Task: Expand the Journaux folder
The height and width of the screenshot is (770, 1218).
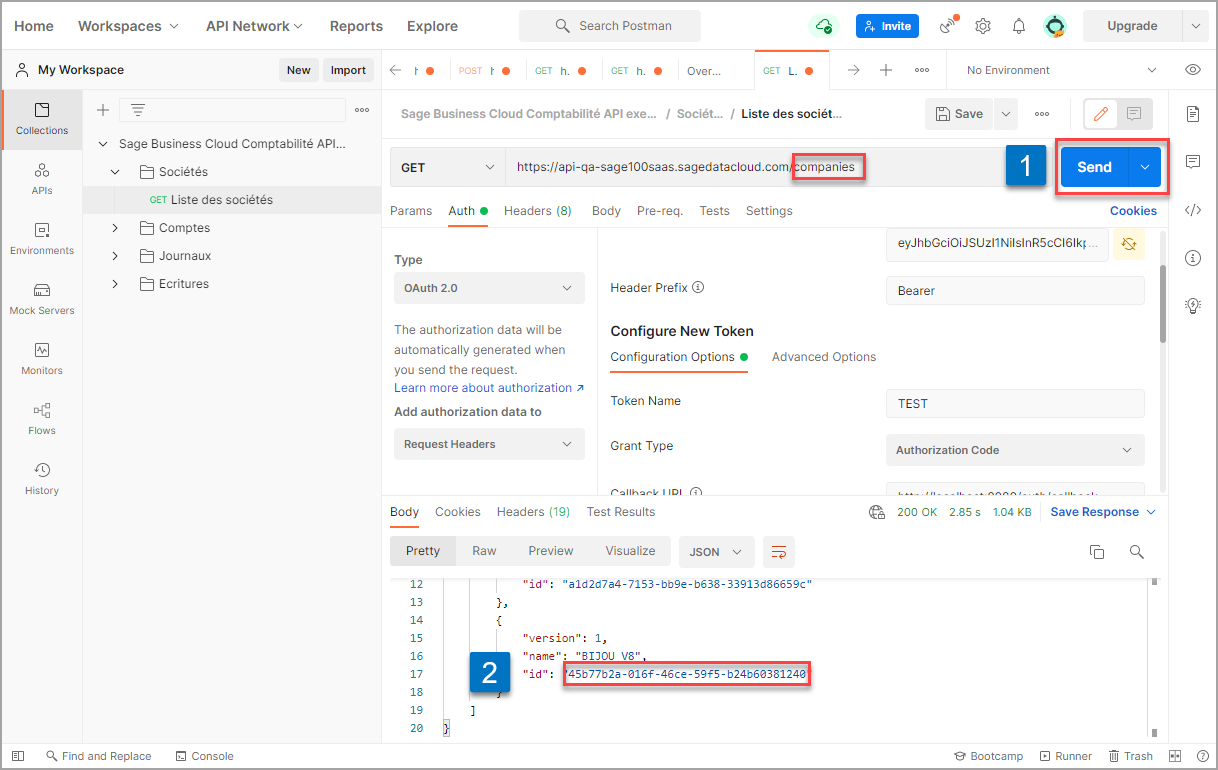Action: 115,256
